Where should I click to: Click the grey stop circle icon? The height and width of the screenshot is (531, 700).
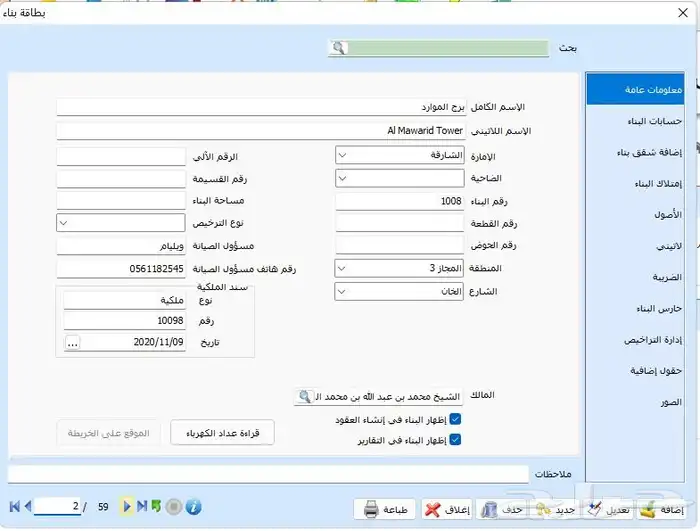click(174, 507)
